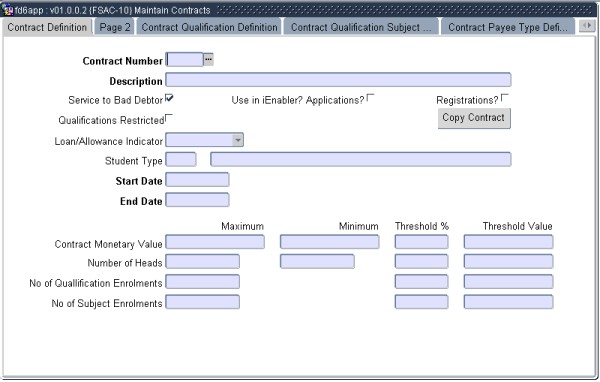Click the Contract Monetary Value Maximum field
The image size is (600, 382).
coord(215,242)
